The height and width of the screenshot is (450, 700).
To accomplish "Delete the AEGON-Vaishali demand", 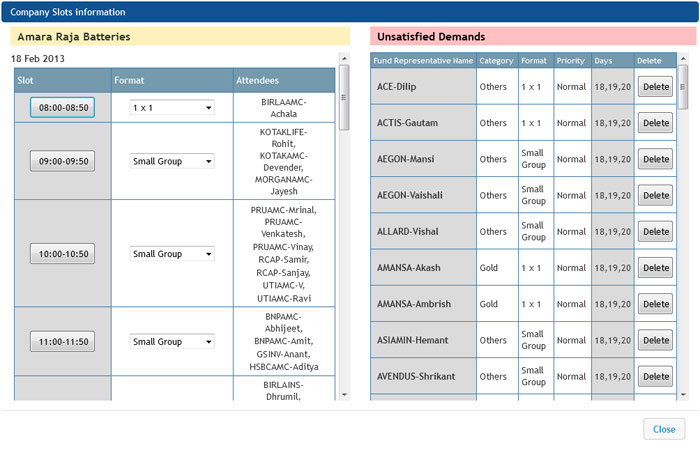I will coord(655,195).
